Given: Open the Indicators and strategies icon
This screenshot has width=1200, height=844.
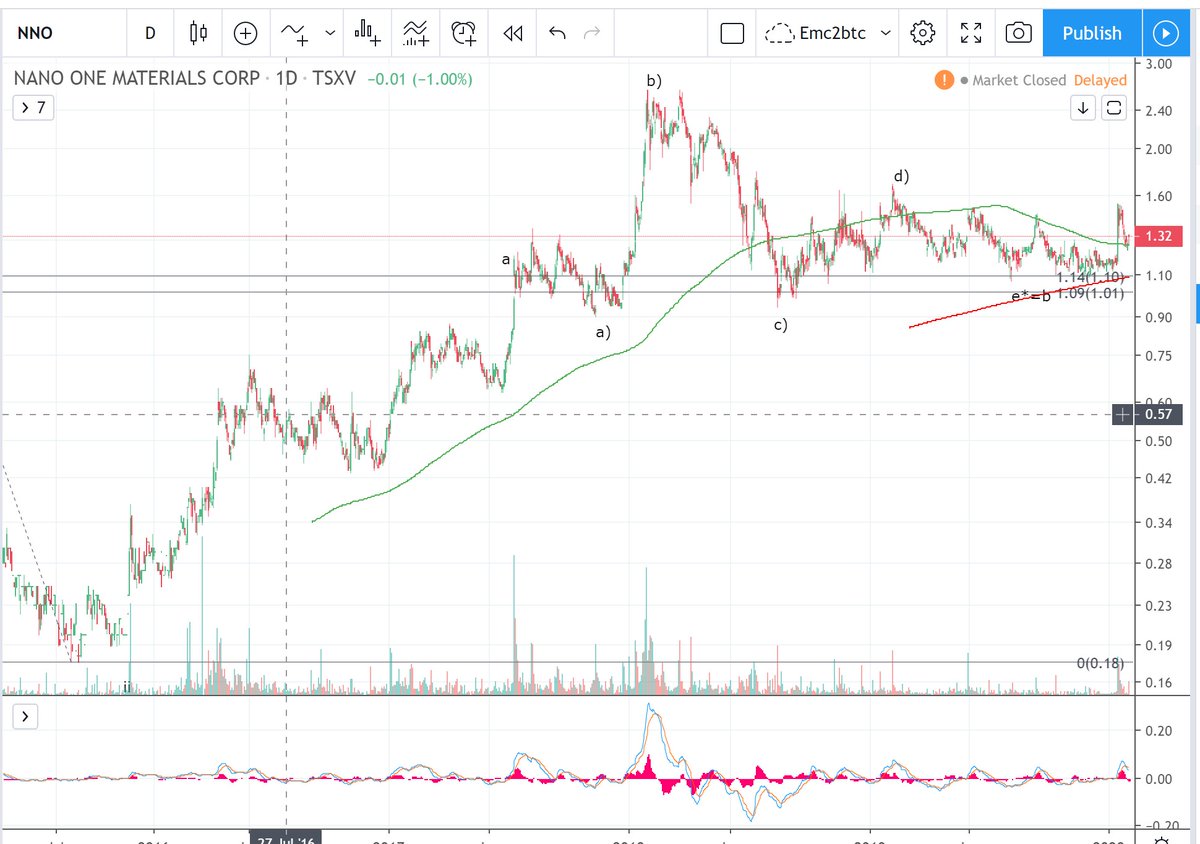Looking at the screenshot, I should coord(295,33).
